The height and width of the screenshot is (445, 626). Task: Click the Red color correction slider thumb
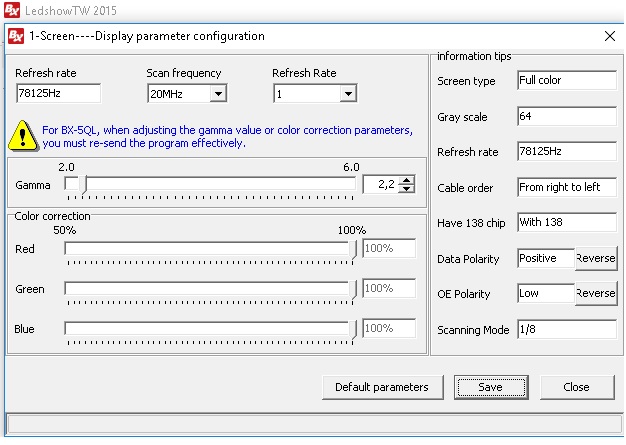point(353,250)
